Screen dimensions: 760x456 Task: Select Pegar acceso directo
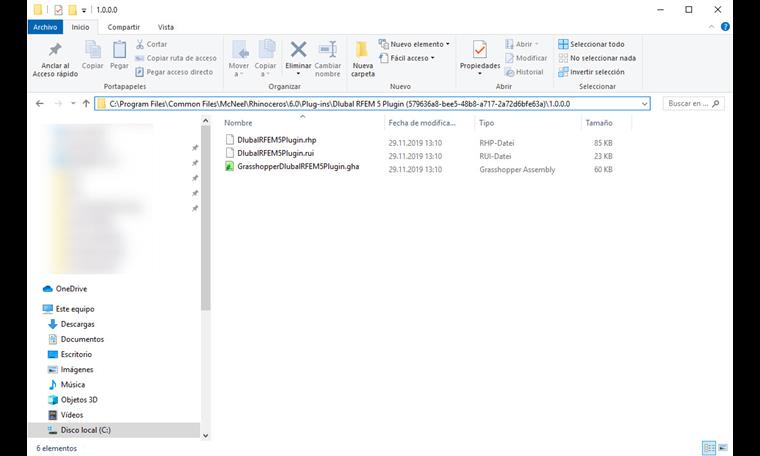point(174,72)
